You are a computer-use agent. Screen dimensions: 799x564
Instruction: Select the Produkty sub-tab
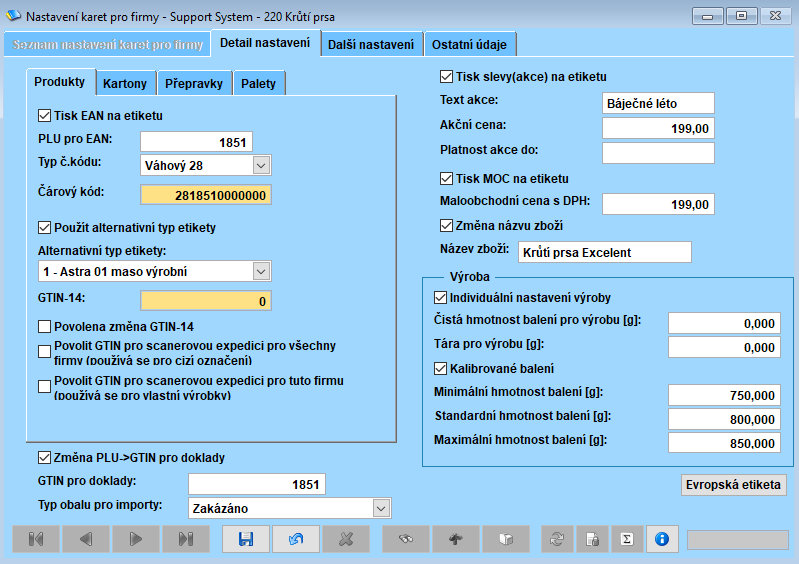[60, 82]
